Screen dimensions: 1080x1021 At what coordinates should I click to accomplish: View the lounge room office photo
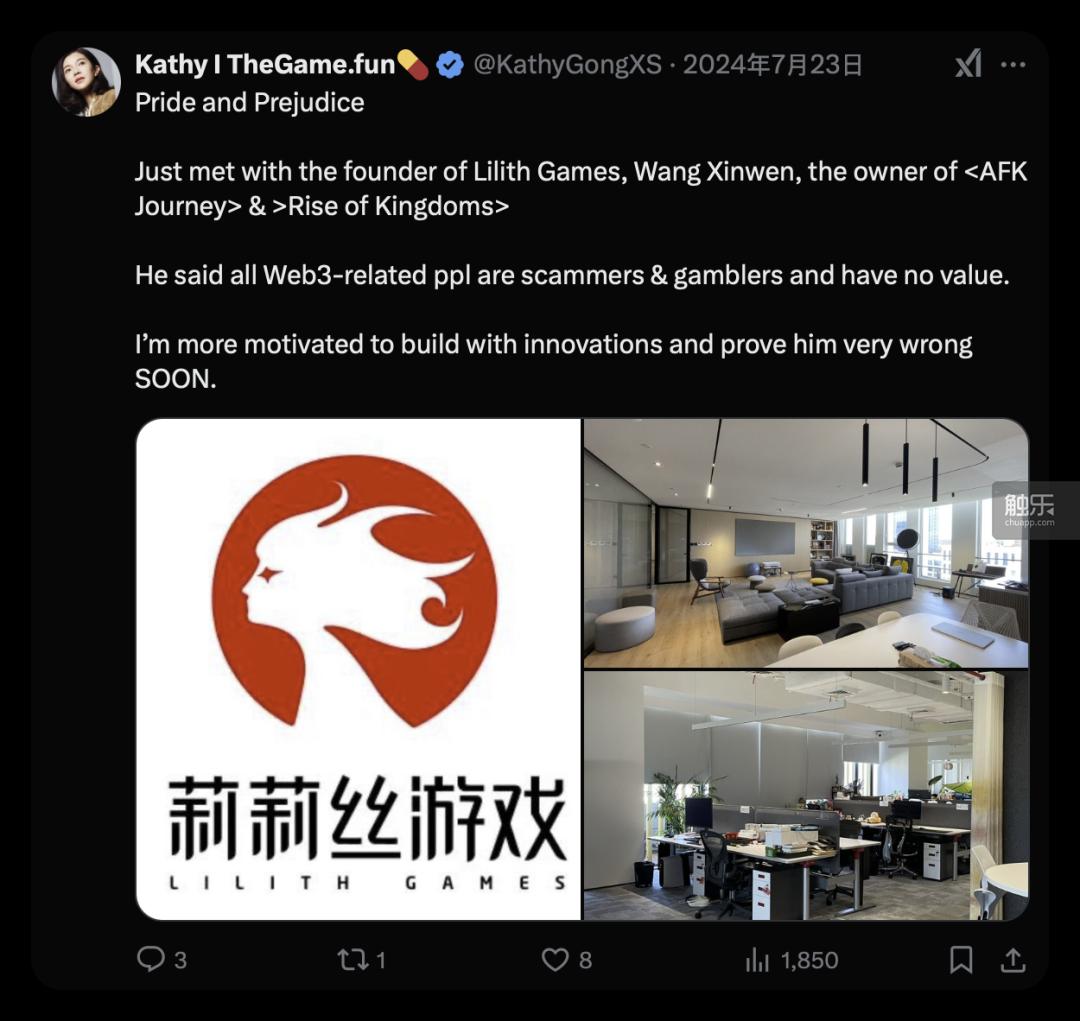[x=806, y=544]
